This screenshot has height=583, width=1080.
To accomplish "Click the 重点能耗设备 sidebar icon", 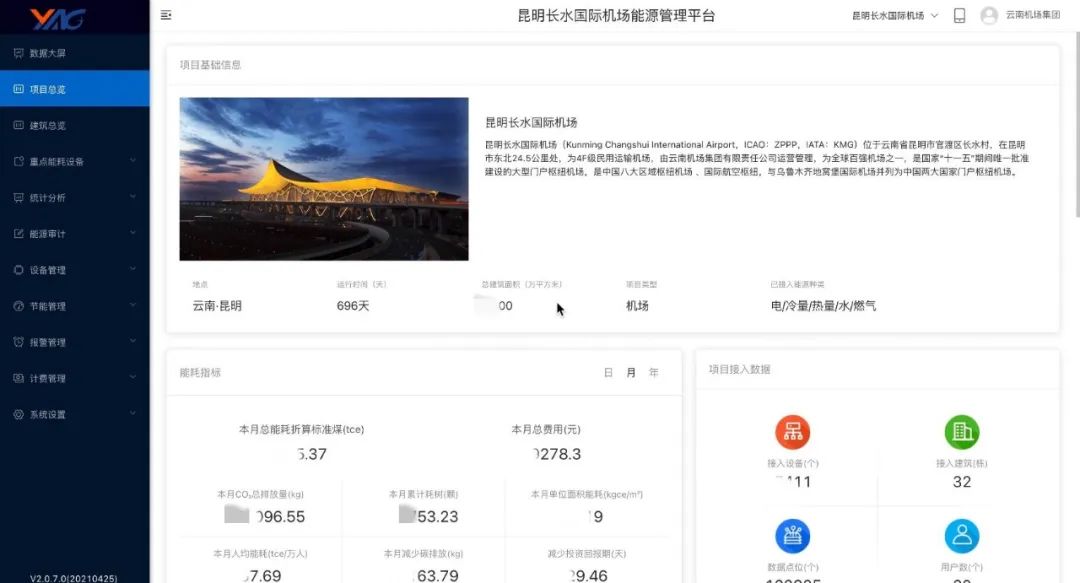I will pyautogui.click(x=19, y=161).
